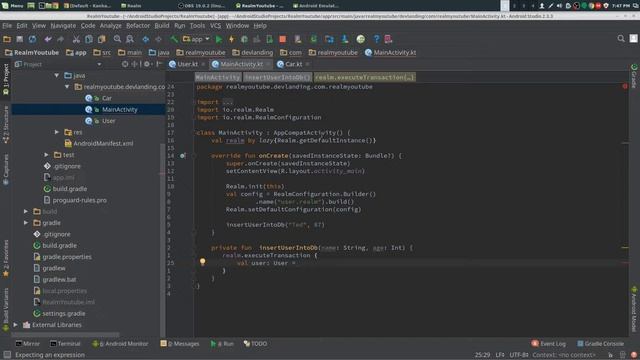This screenshot has height=360, width=640.
Task: Expand the test folder
Action: (47, 155)
